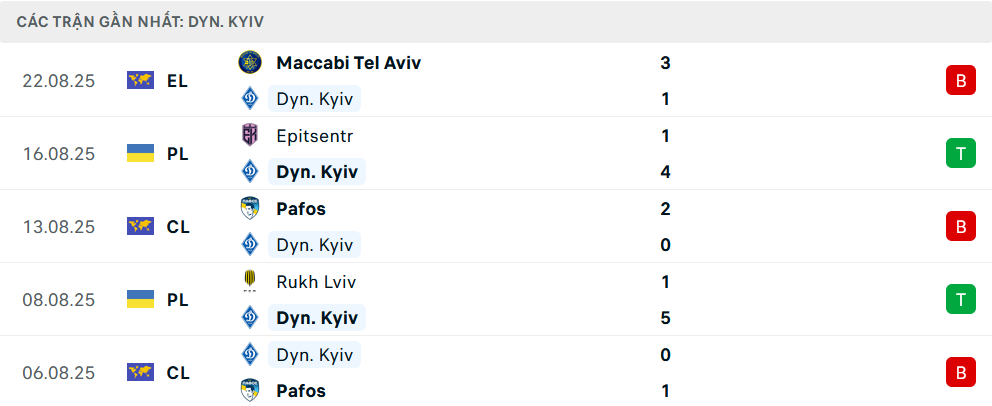Click the Maccabi Tel Aviv club crest
The image size is (992, 406).
point(249,63)
